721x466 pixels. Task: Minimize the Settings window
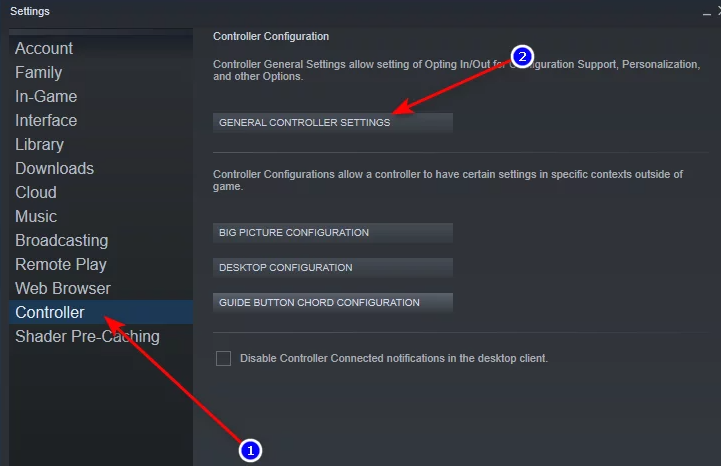tap(706, 13)
